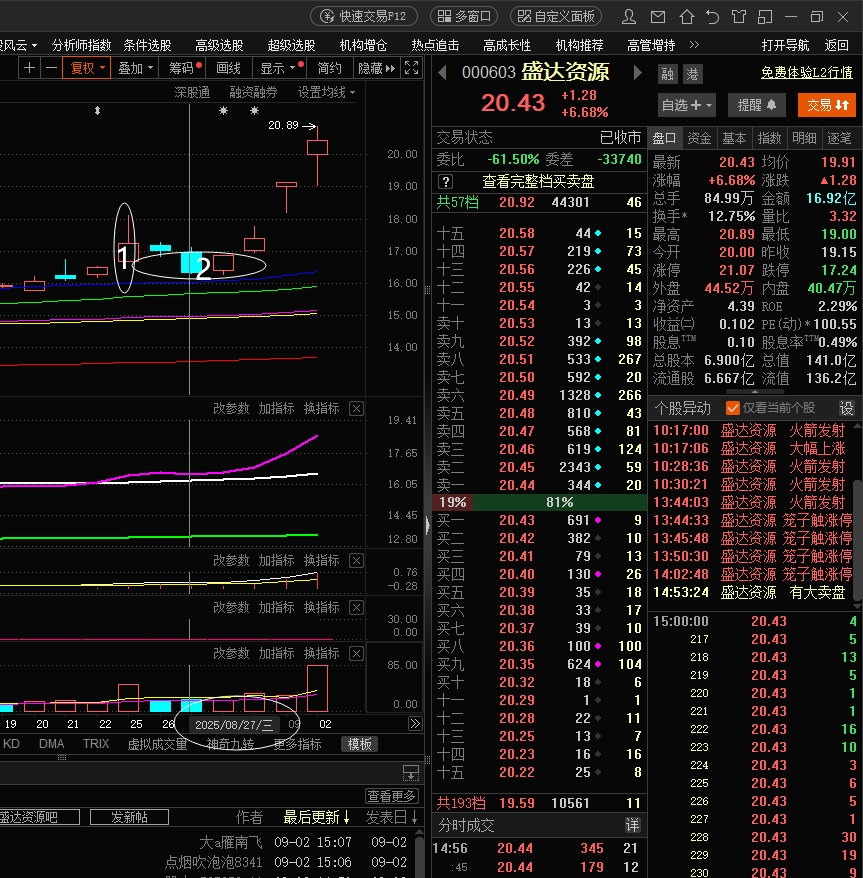
Task: Switch to the 明细 tab
Action: coord(804,138)
